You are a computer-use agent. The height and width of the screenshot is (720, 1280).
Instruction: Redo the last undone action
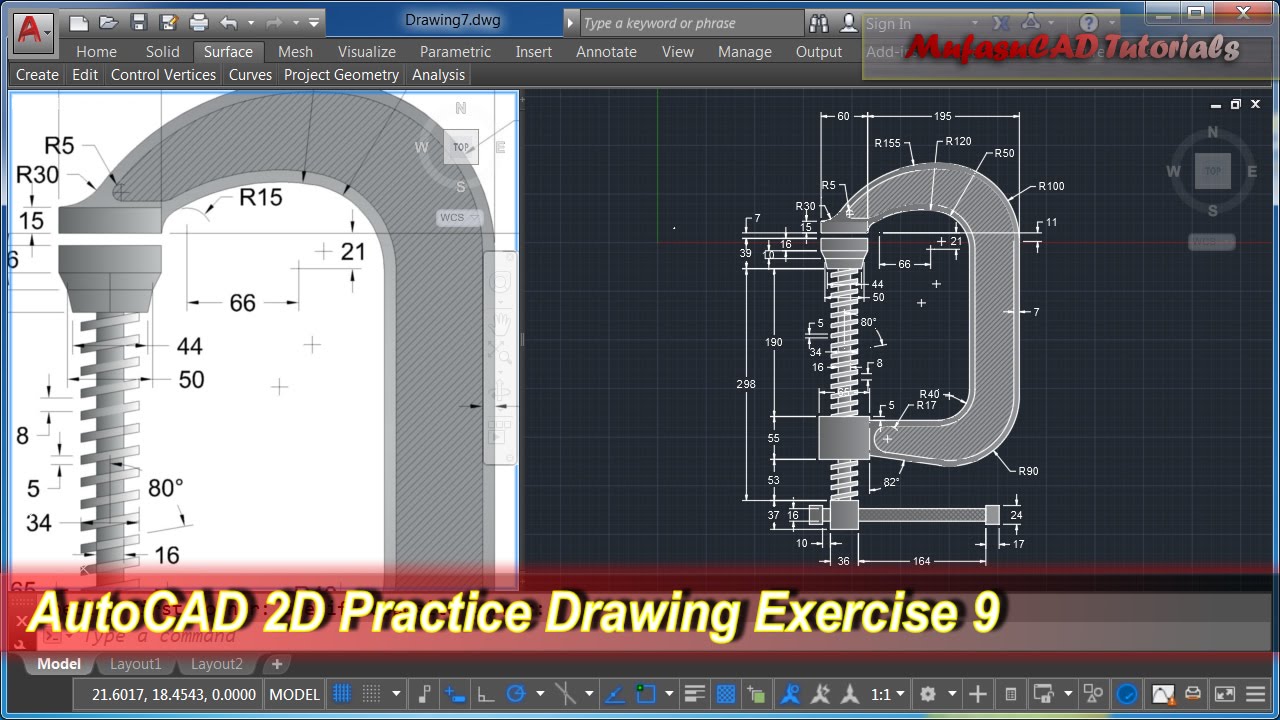pyautogui.click(x=274, y=22)
